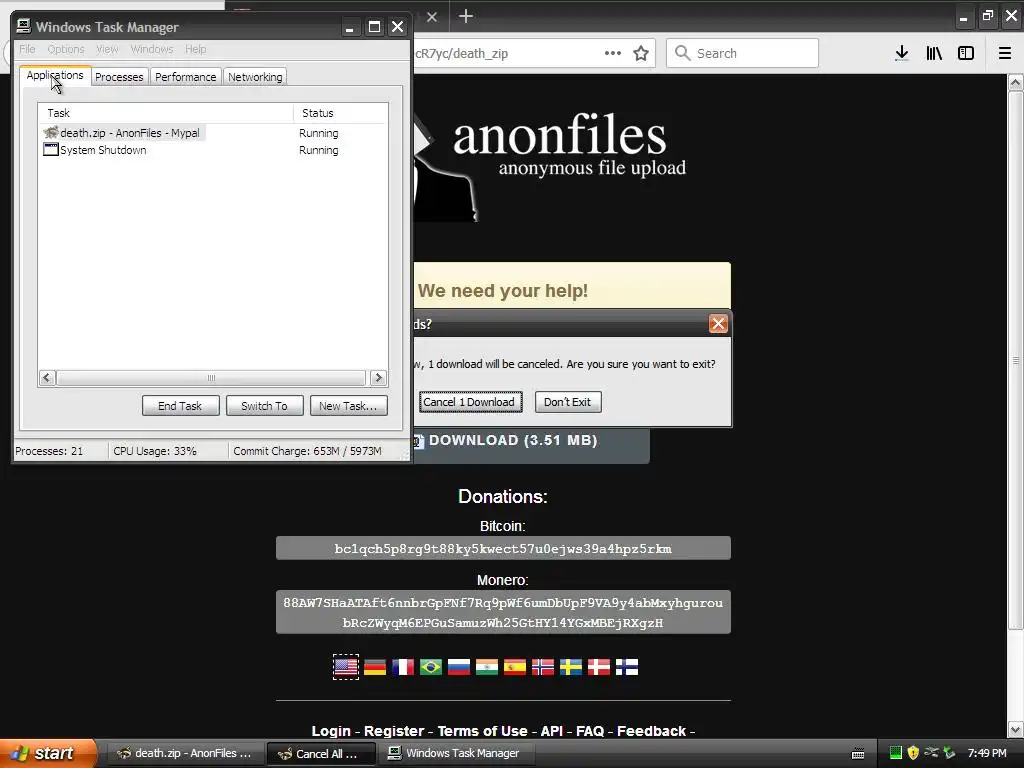Viewport: 1024px width, 768px height.
Task: Select the Danish flag language
Action: pos(599,667)
